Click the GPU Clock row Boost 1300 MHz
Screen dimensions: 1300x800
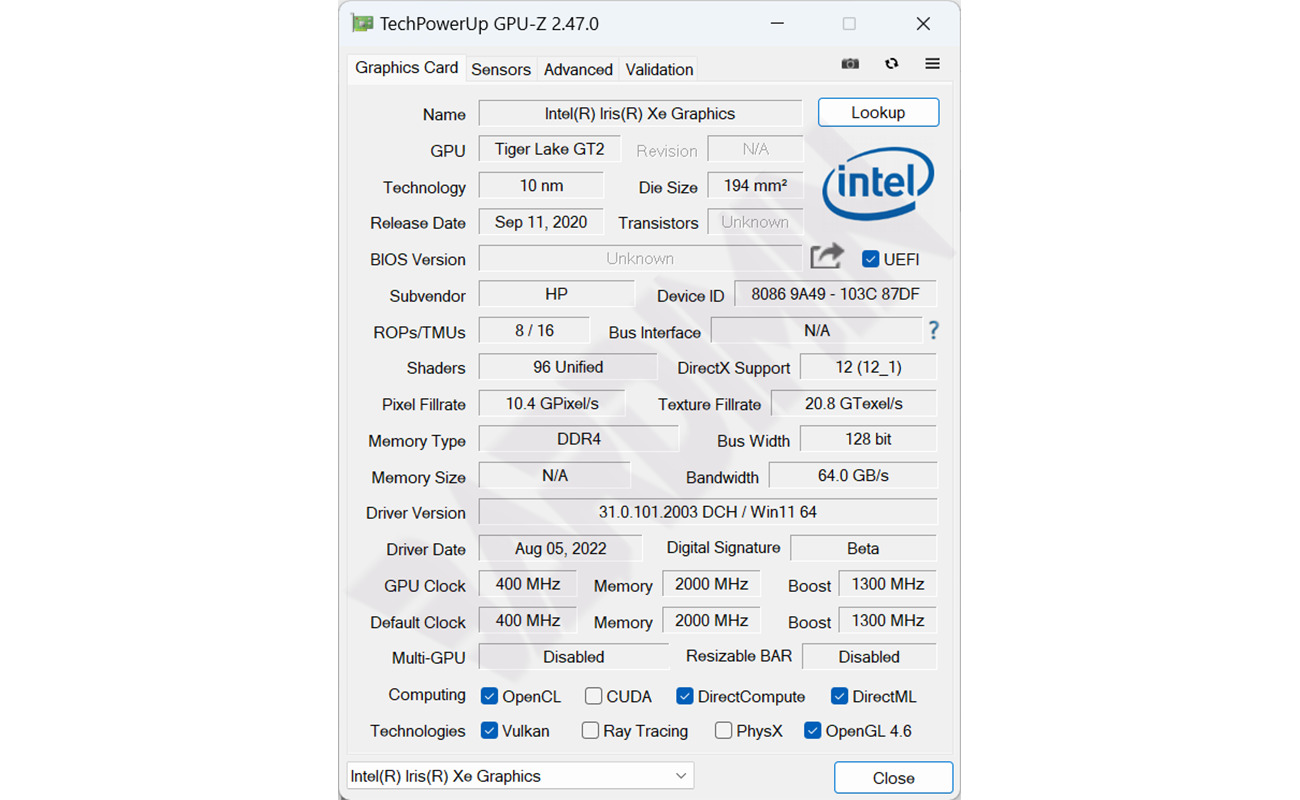(887, 584)
